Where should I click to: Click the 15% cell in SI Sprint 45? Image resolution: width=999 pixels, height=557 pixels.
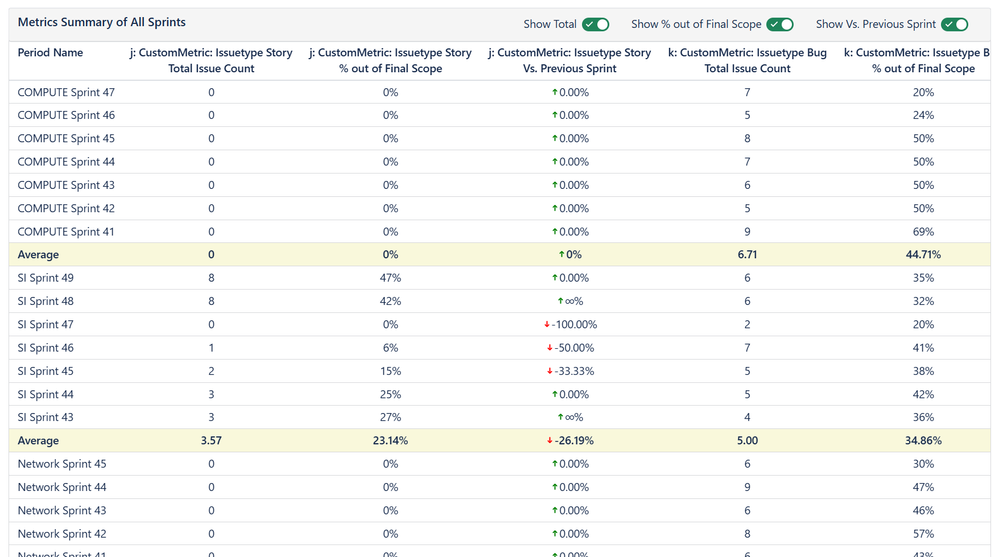(x=391, y=372)
